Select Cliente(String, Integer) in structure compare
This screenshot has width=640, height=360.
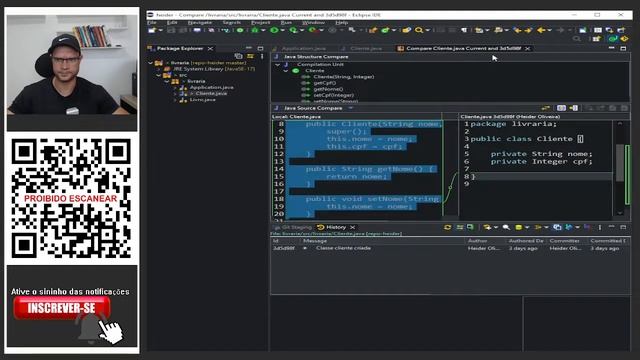[344, 77]
